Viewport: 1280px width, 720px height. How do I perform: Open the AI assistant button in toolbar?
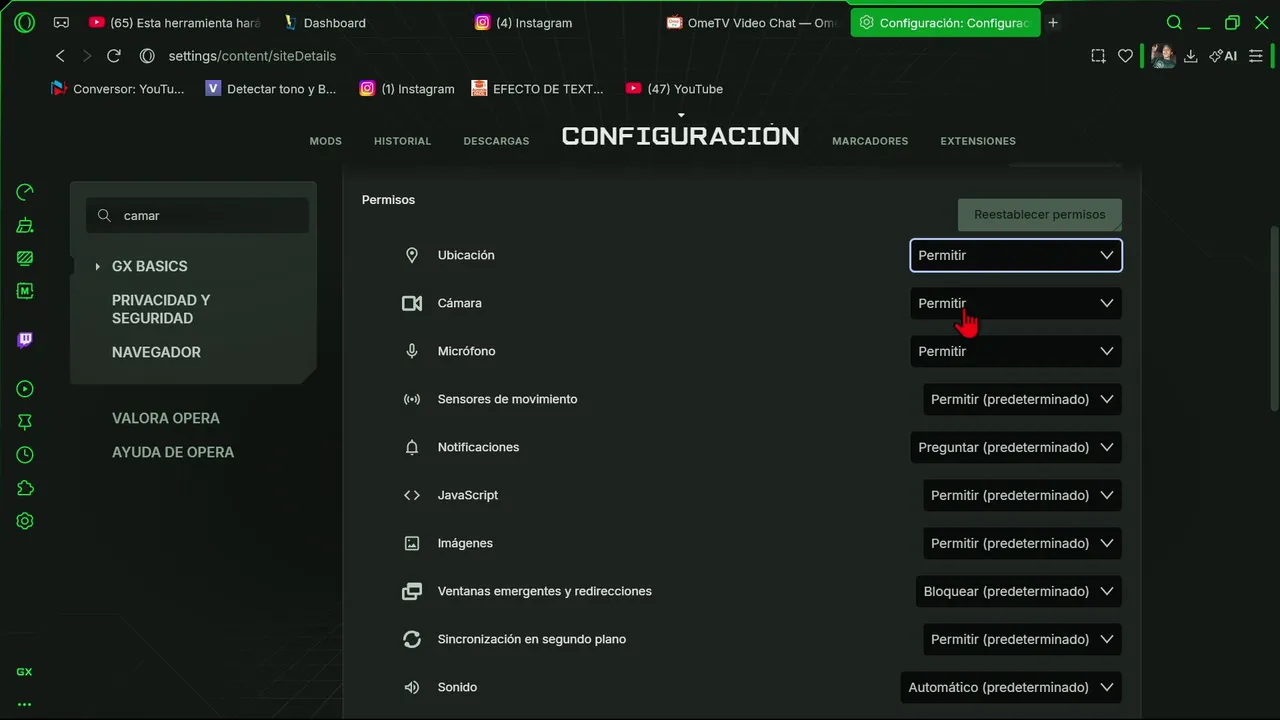click(1223, 56)
